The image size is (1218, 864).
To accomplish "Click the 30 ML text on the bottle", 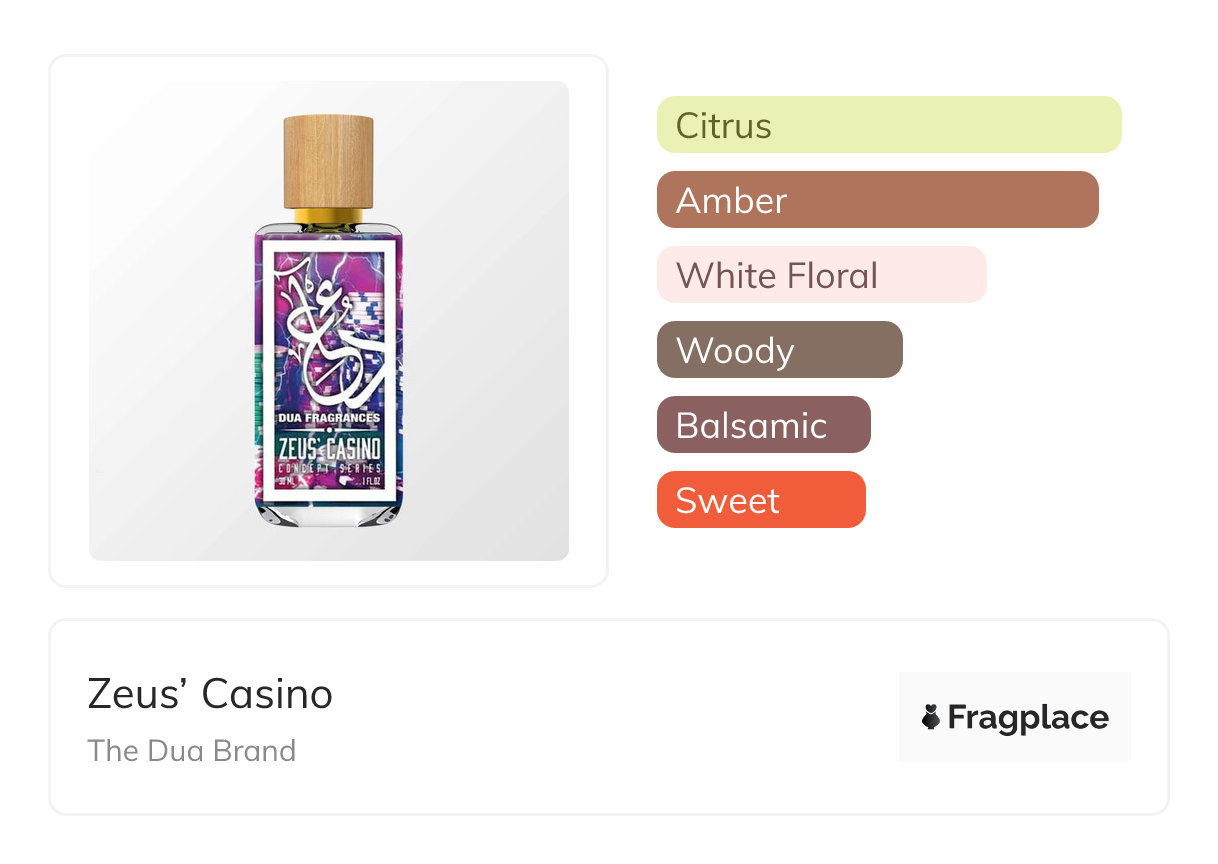I will [x=287, y=482].
